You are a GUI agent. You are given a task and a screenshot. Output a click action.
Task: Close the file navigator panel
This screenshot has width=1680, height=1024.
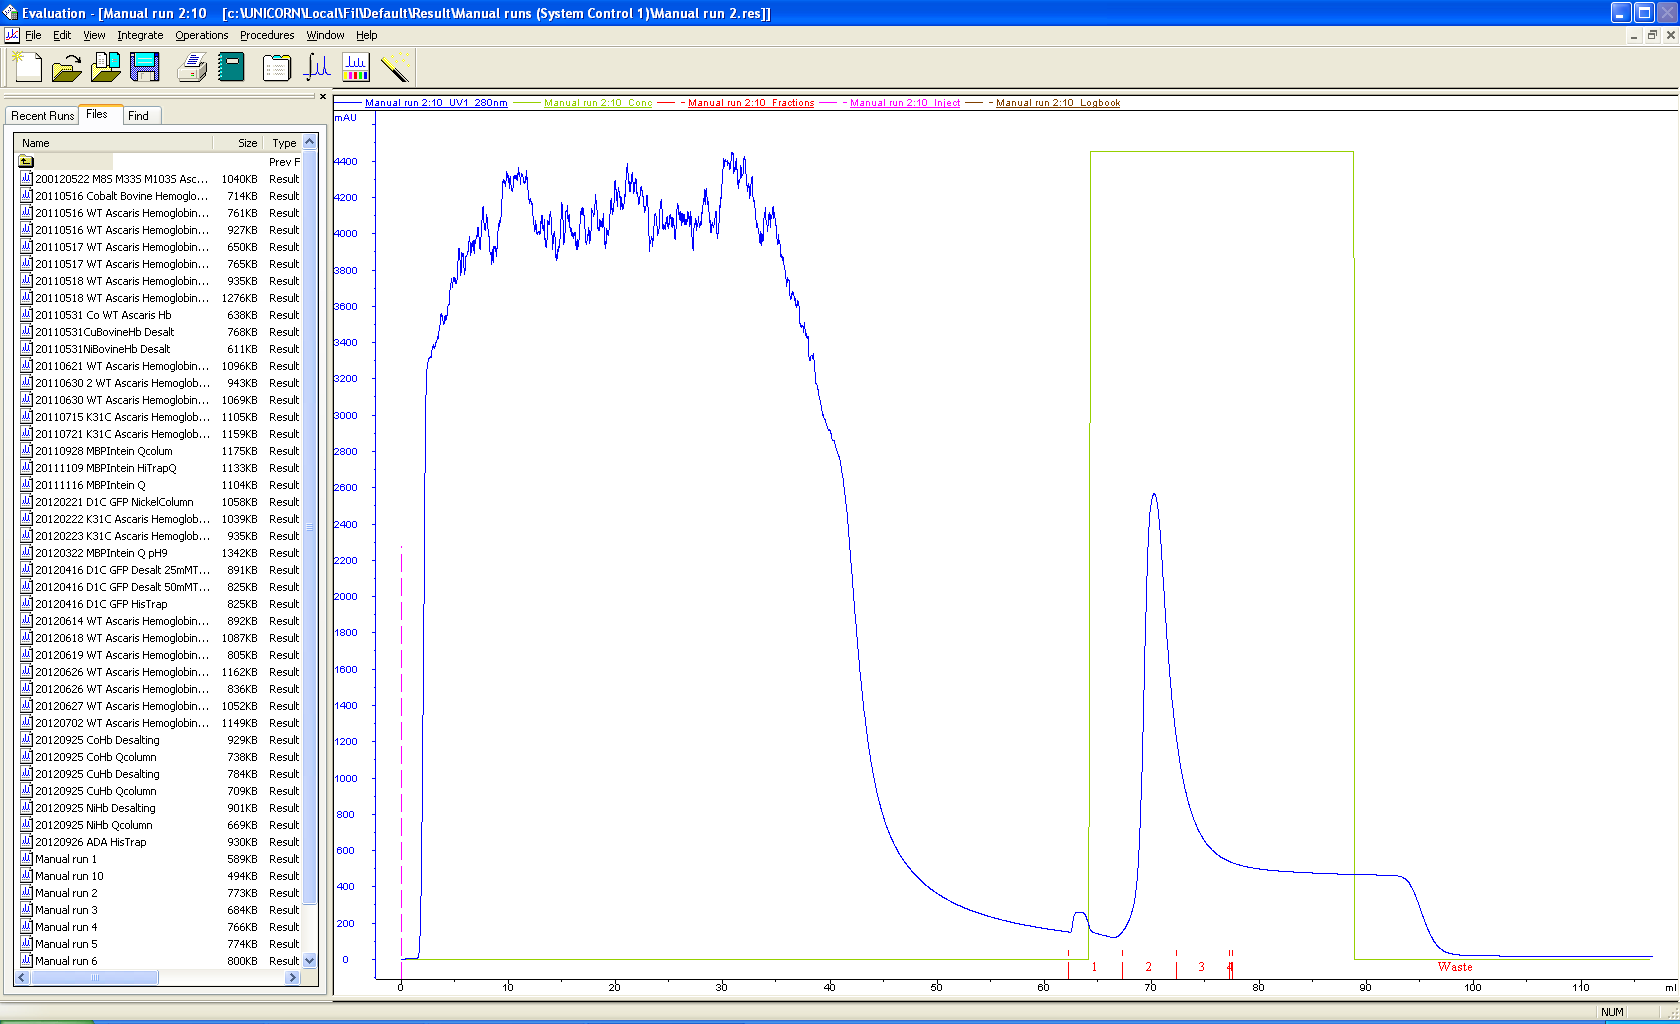click(x=322, y=97)
